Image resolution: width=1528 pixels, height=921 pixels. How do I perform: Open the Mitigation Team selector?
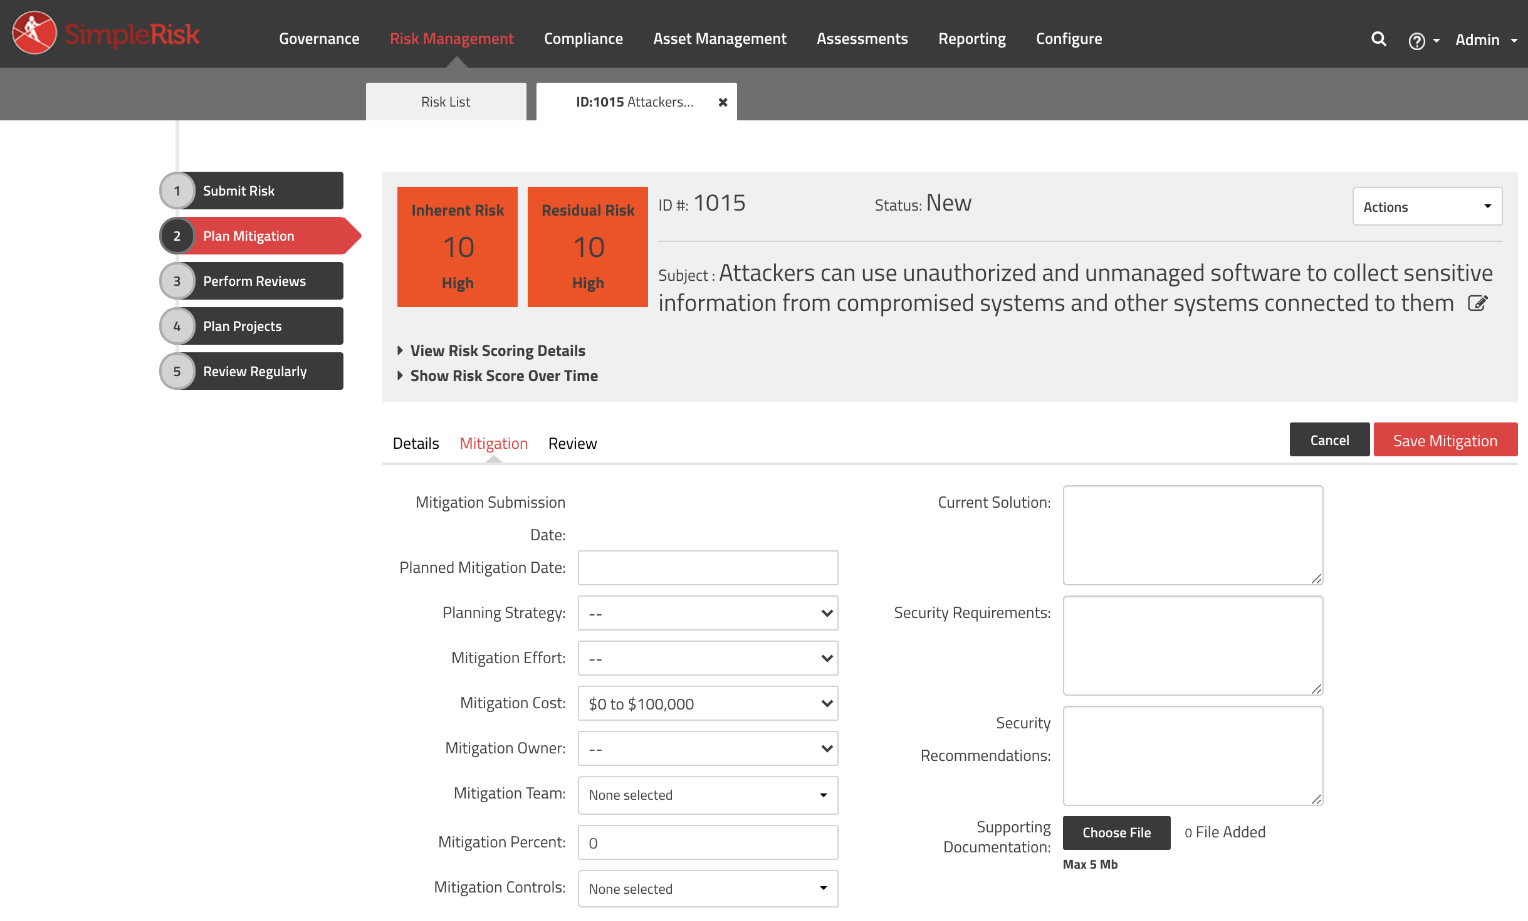pos(708,794)
